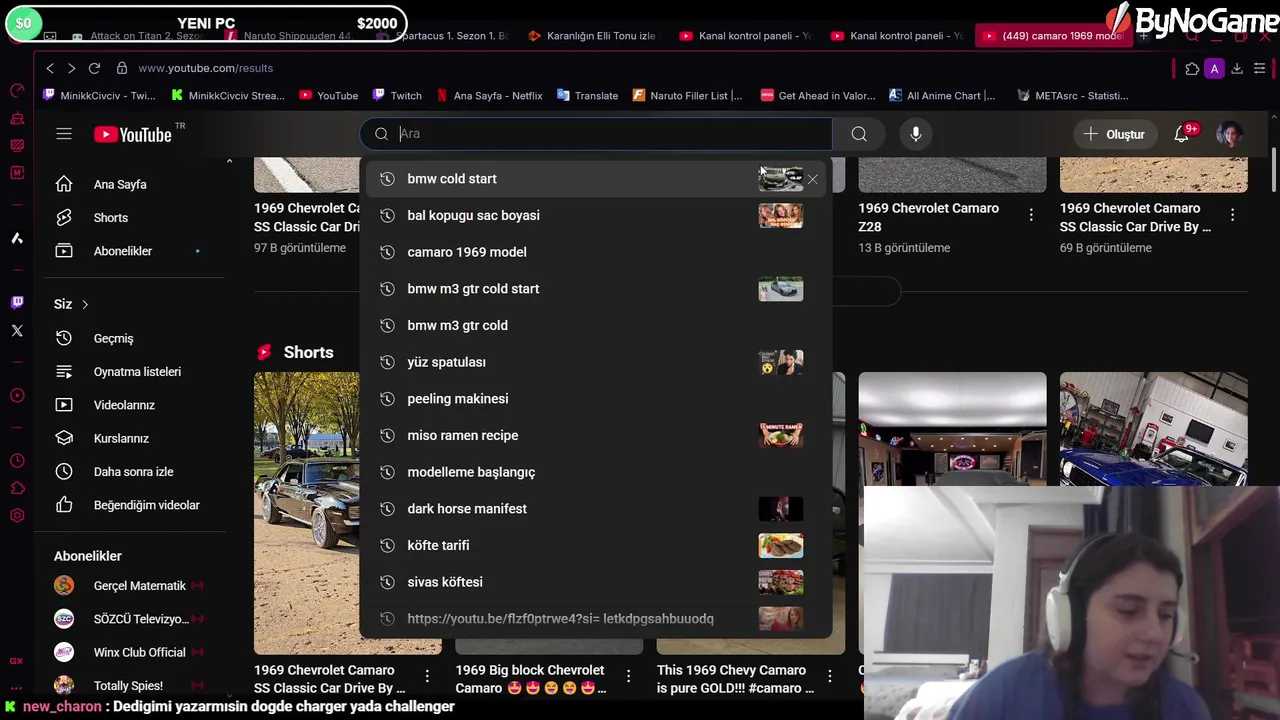Viewport: 1280px width, 720px height.
Task: Open Totally Spies! channel subscription
Action: pos(130,686)
